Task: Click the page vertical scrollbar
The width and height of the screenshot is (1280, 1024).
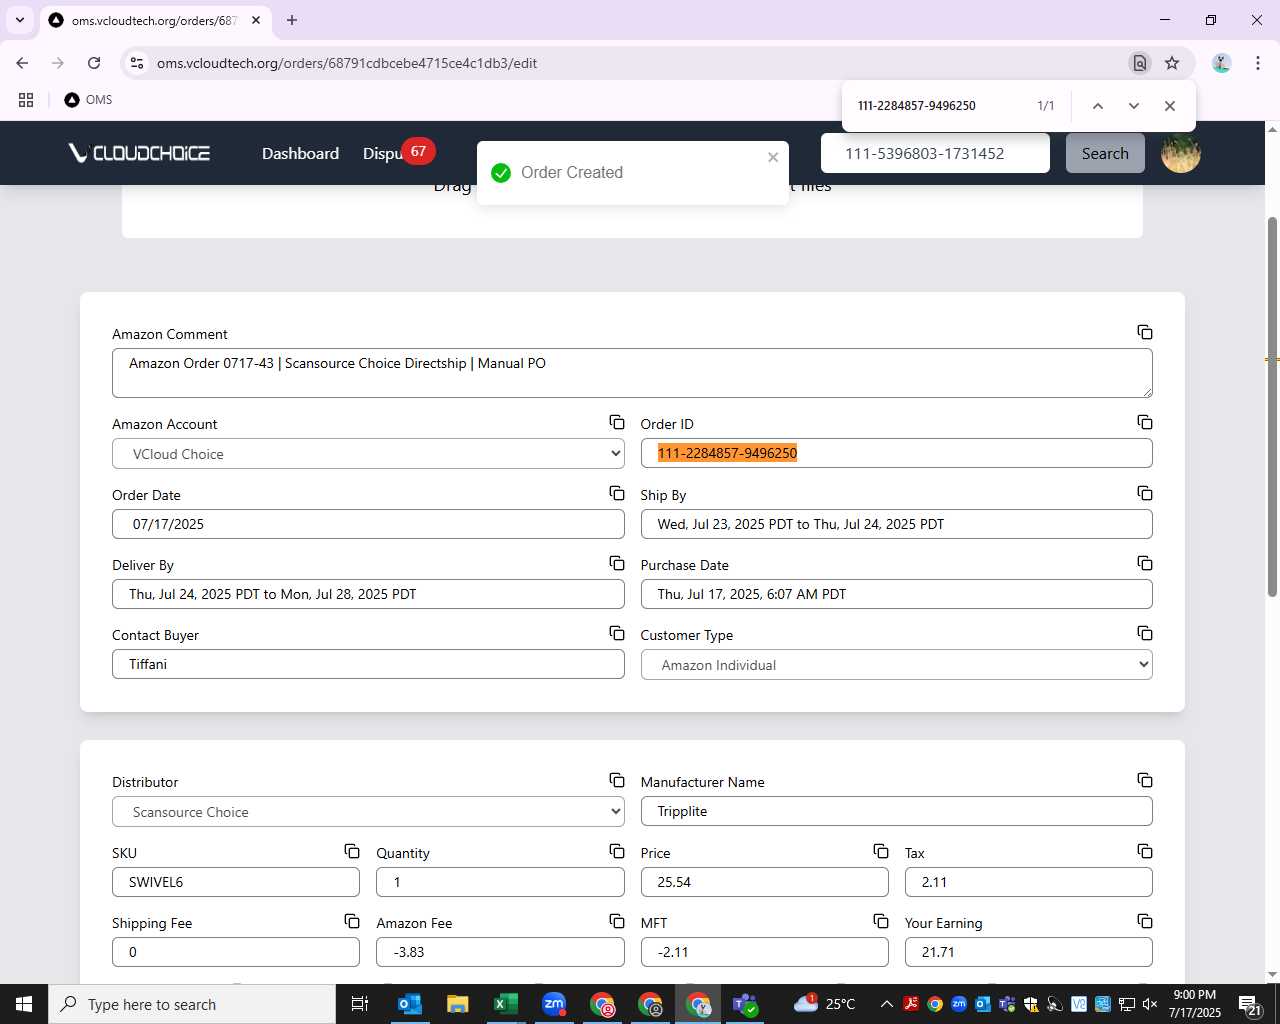Action: coord(1272,406)
